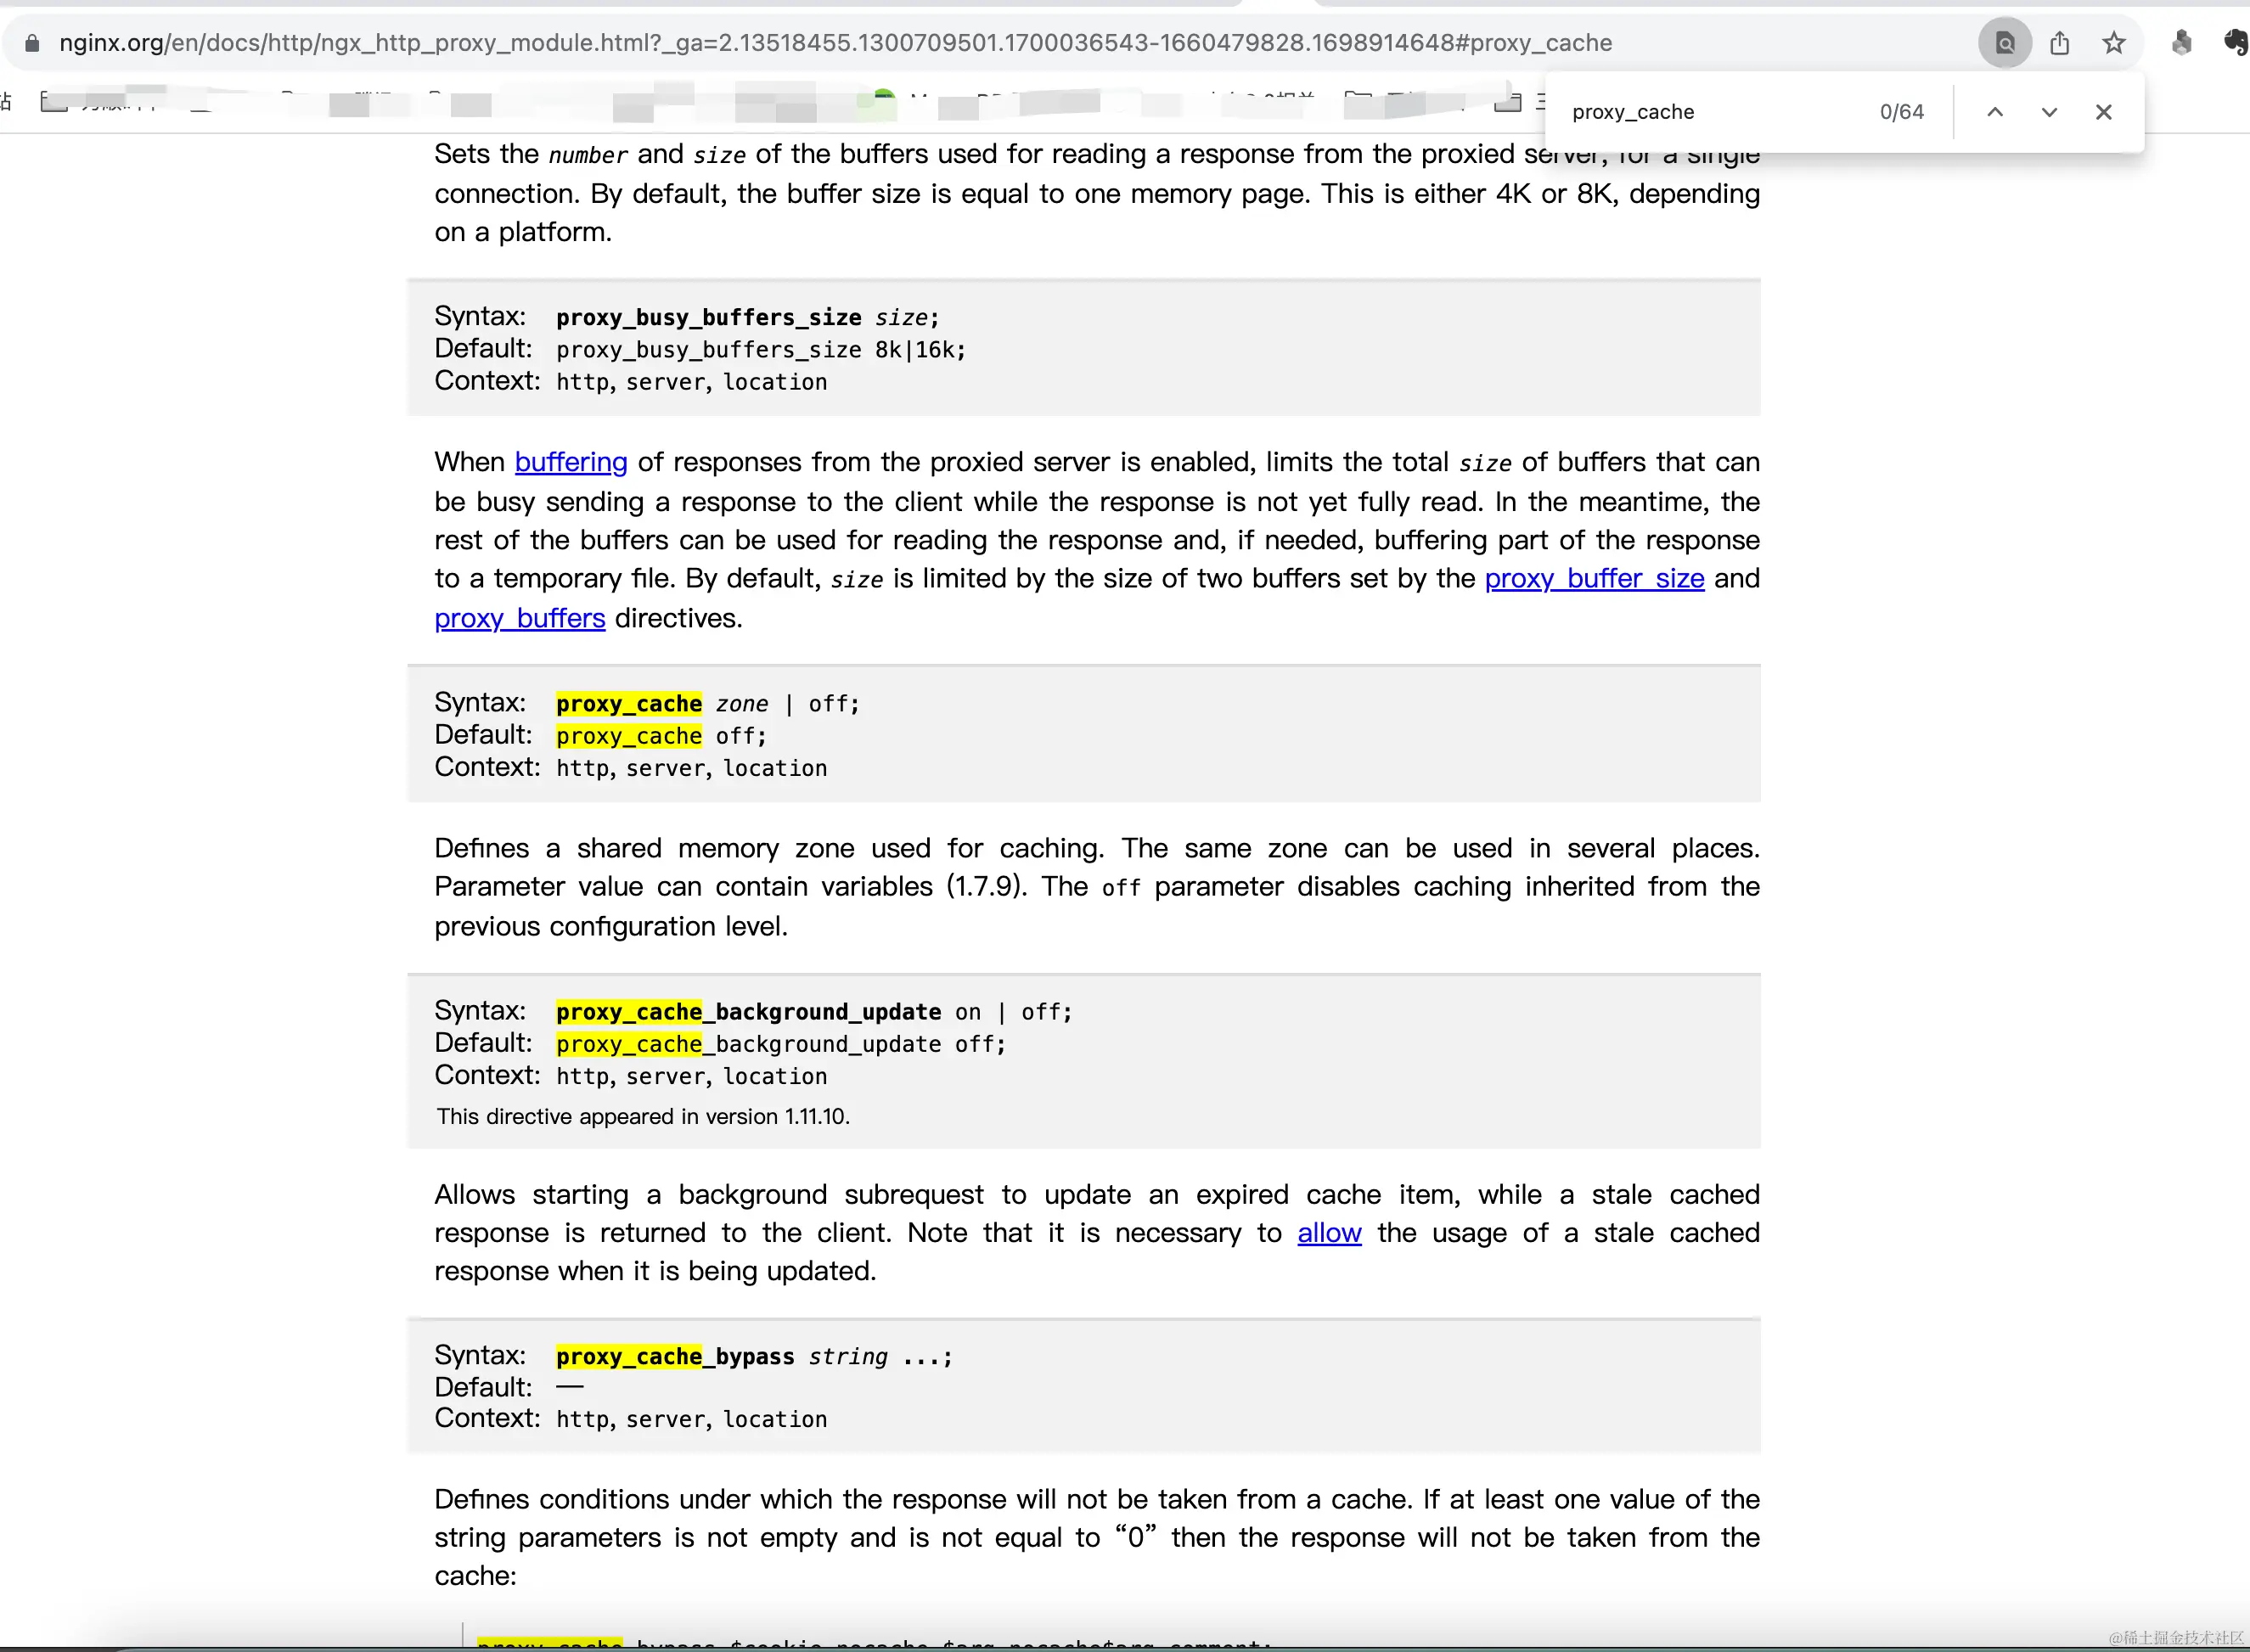Bookmark this page with the star icon
The height and width of the screenshot is (1652, 2250).
click(x=2113, y=43)
